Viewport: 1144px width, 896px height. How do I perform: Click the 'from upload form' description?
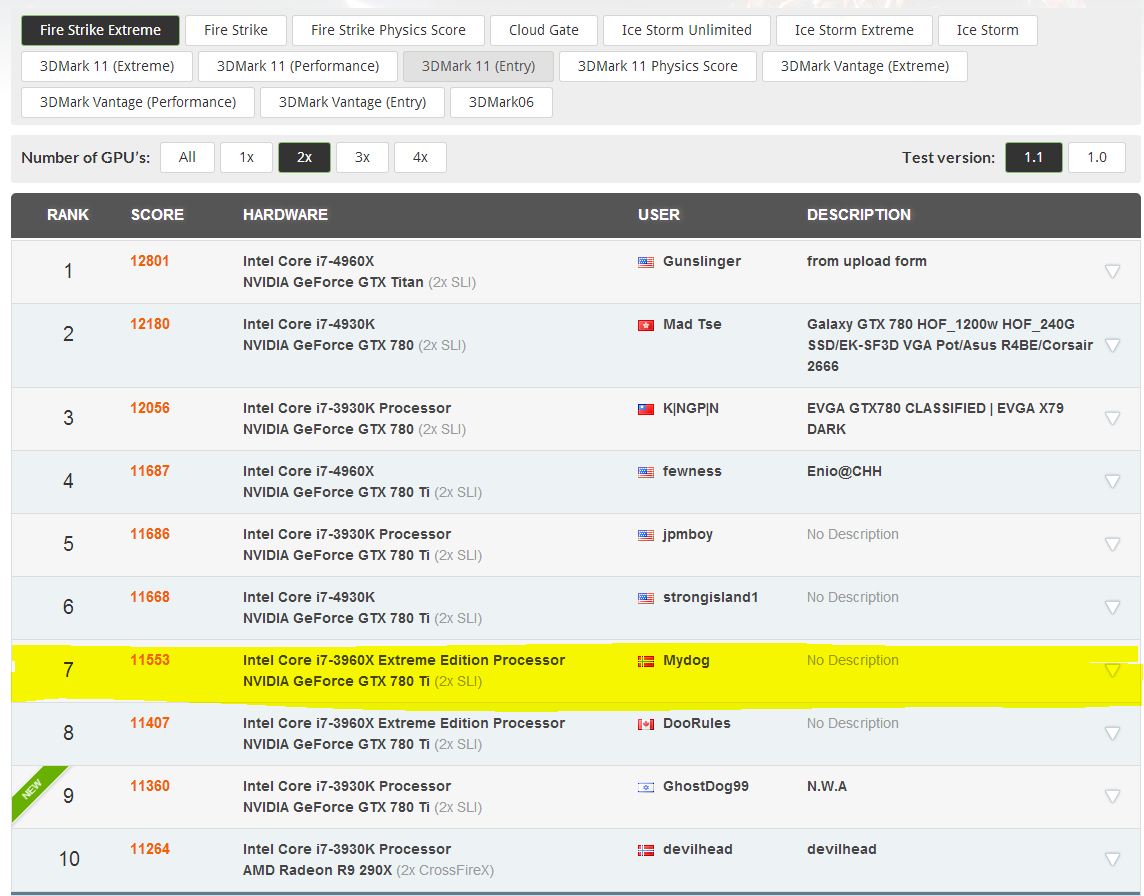coord(867,261)
